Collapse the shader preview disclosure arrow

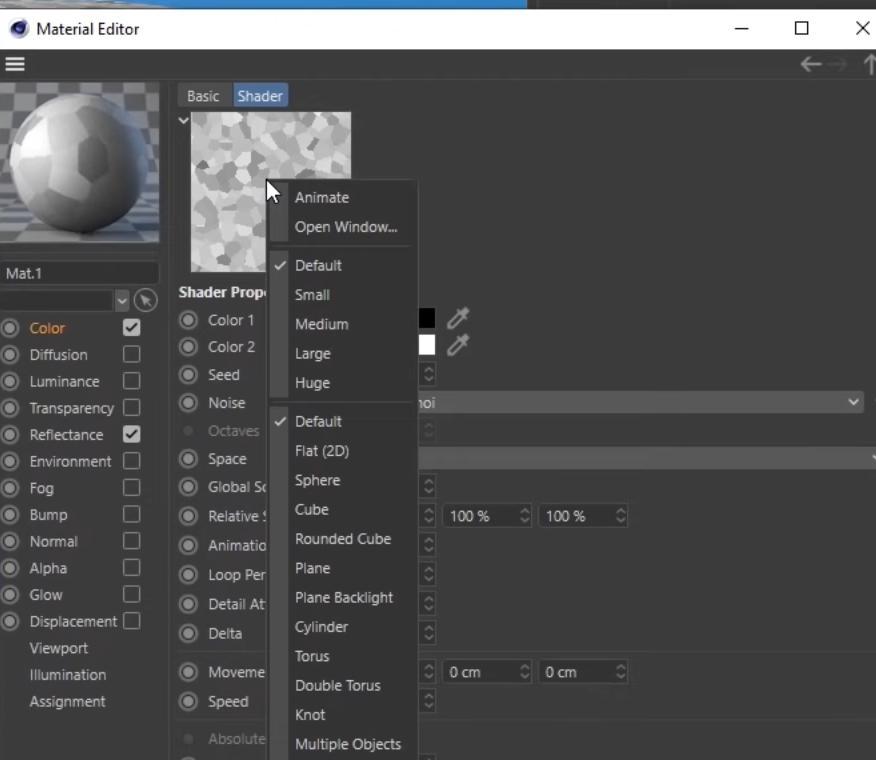[x=183, y=121]
